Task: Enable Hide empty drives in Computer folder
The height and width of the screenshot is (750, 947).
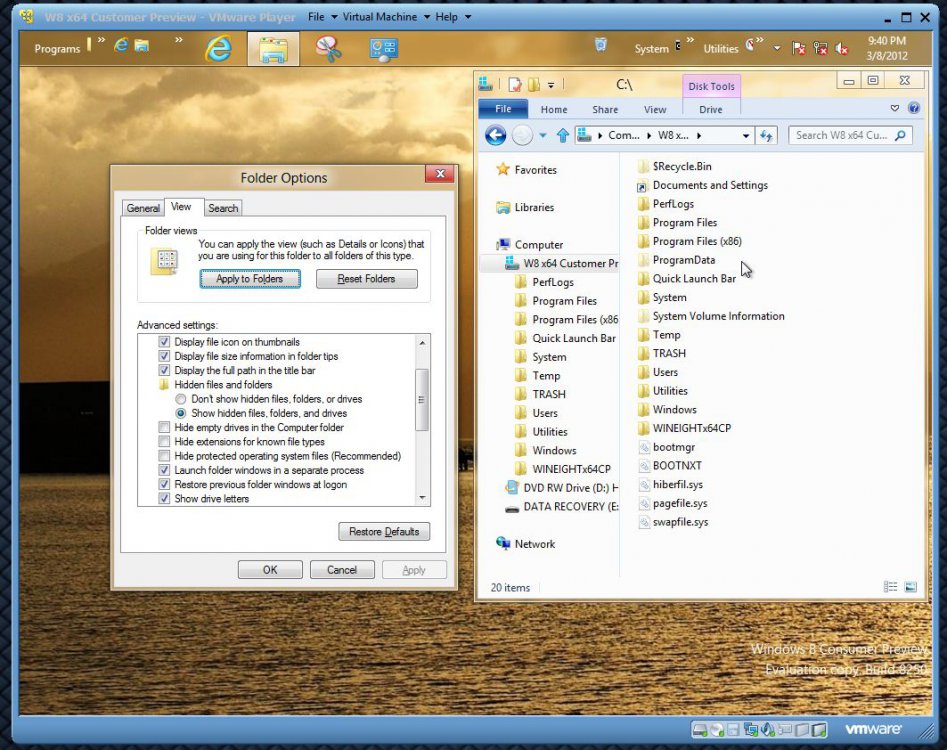Action: tap(164, 428)
